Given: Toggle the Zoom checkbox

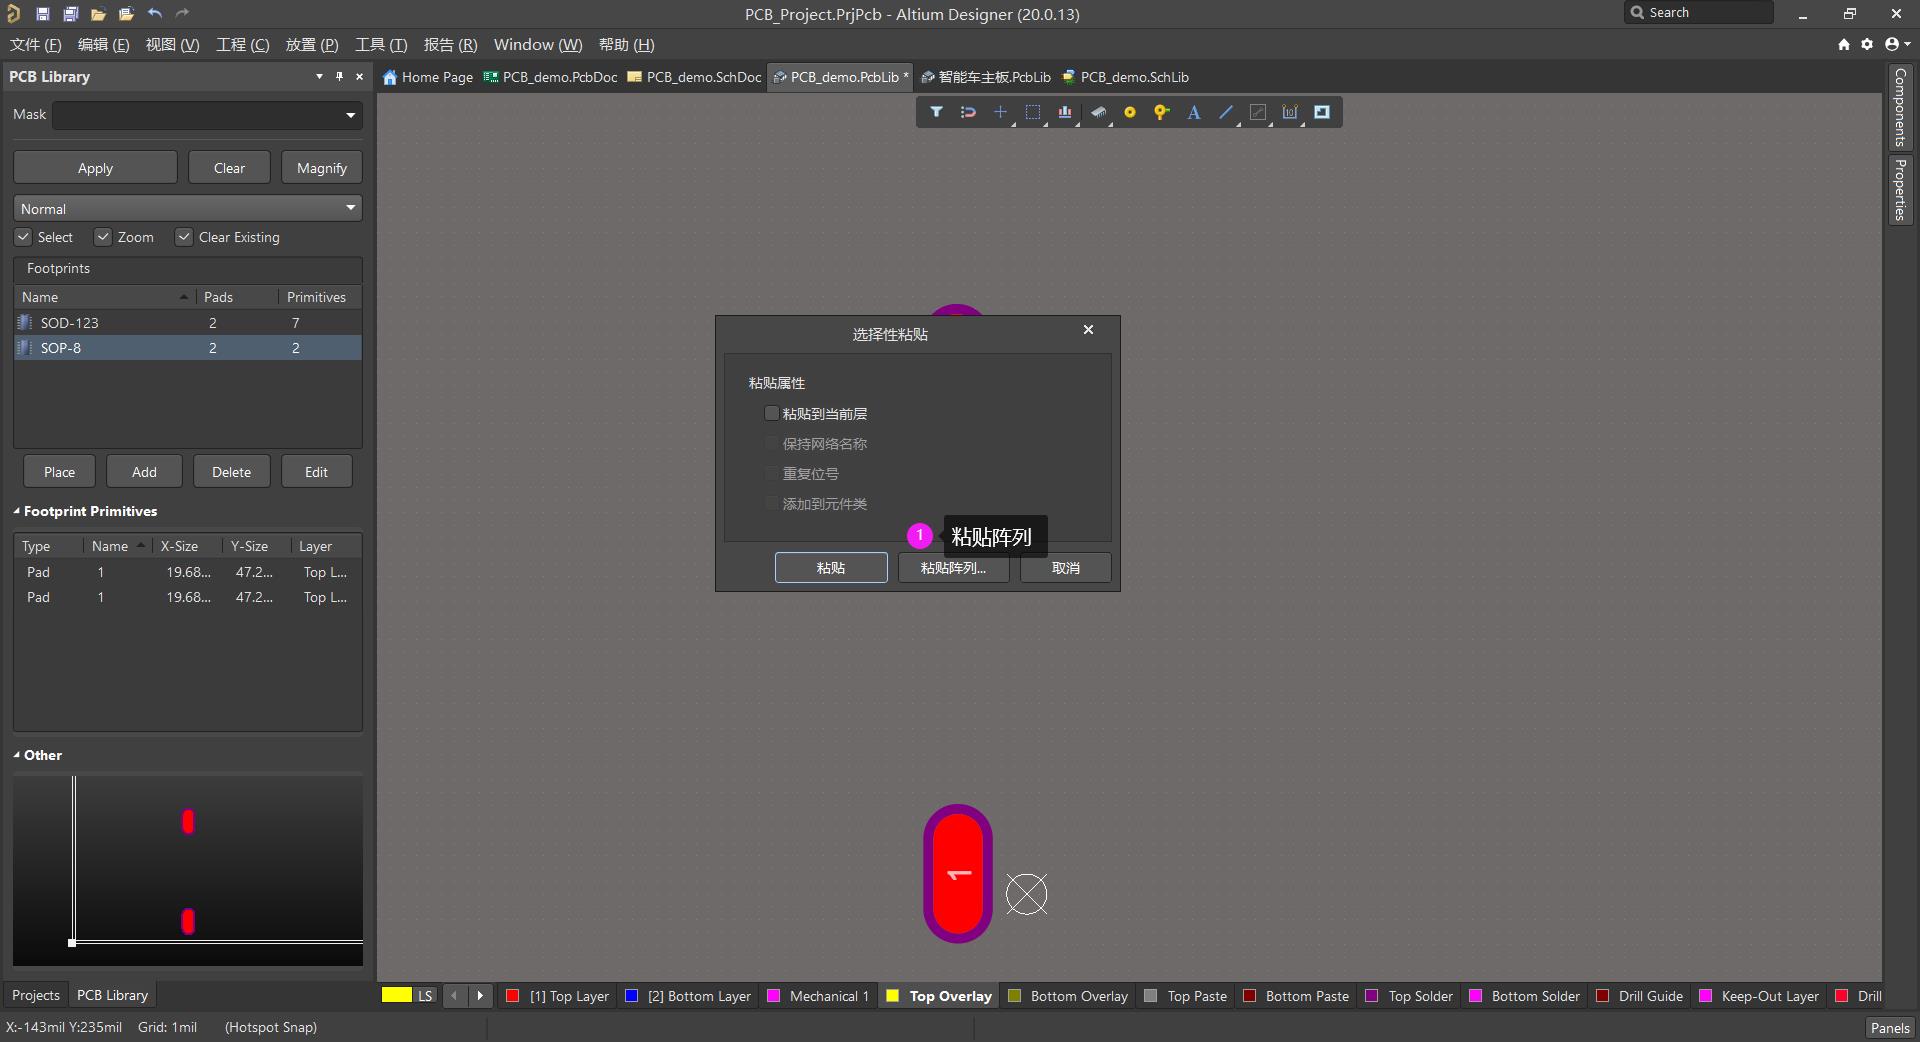Looking at the screenshot, I should pyautogui.click(x=103, y=237).
